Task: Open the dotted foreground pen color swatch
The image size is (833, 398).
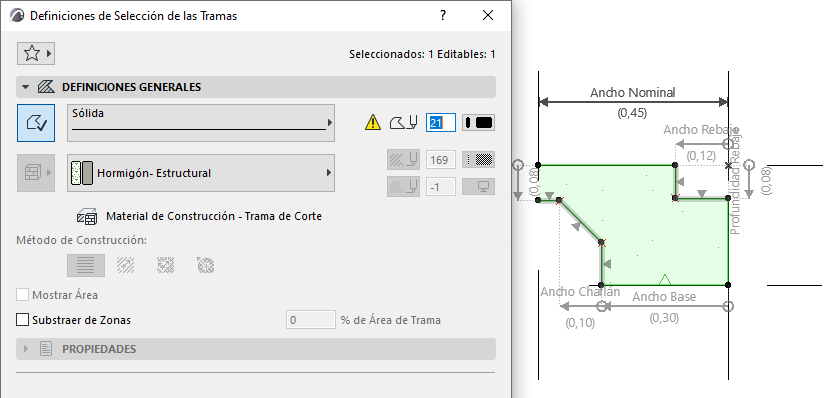Action: 479,159
